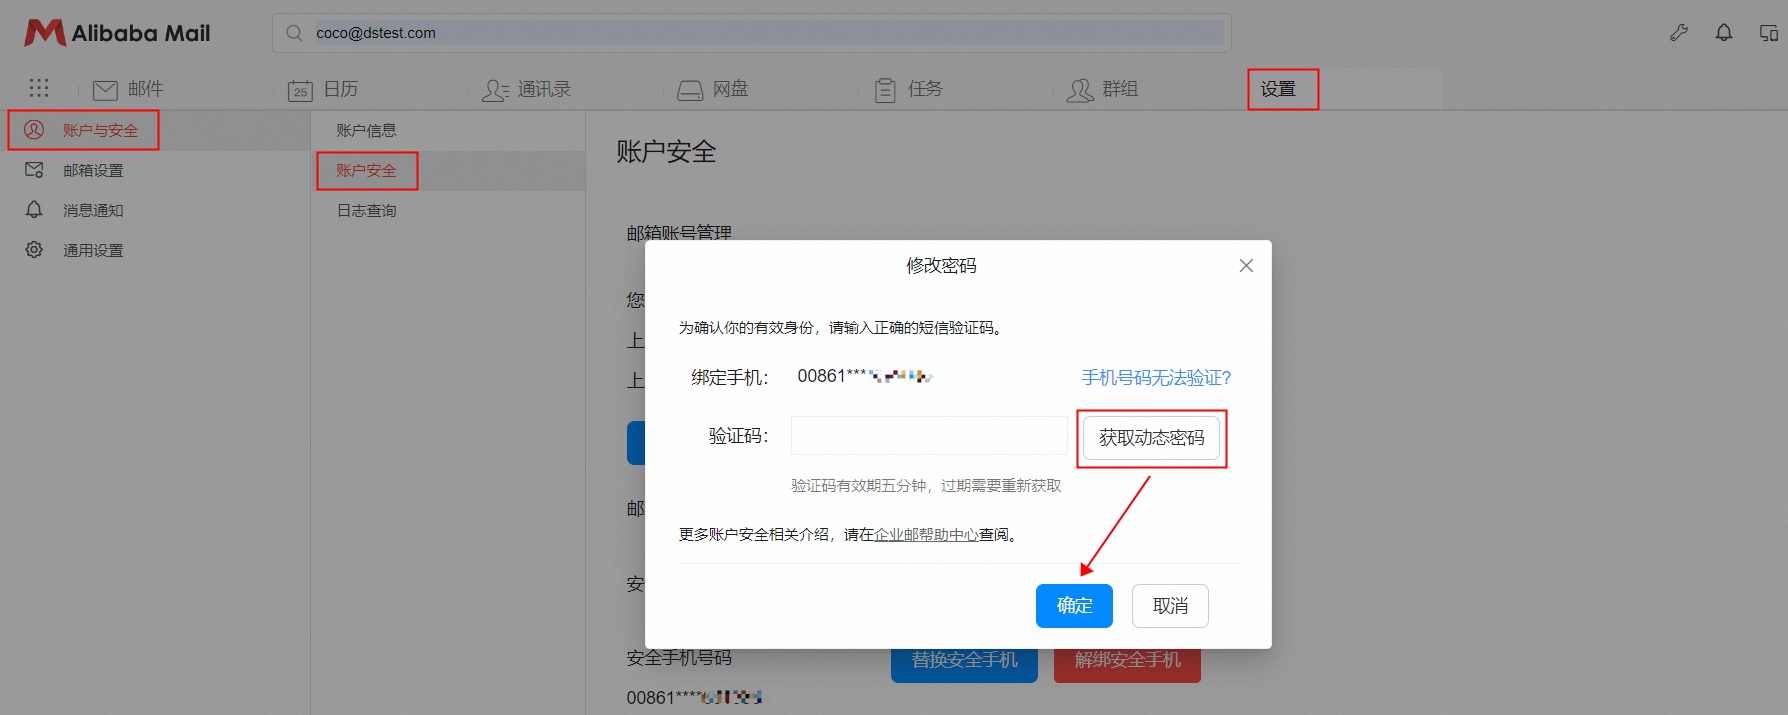Open the 账户信息 submenu item
The height and width of the screenshot is (715, 1788).
point(366,130)
